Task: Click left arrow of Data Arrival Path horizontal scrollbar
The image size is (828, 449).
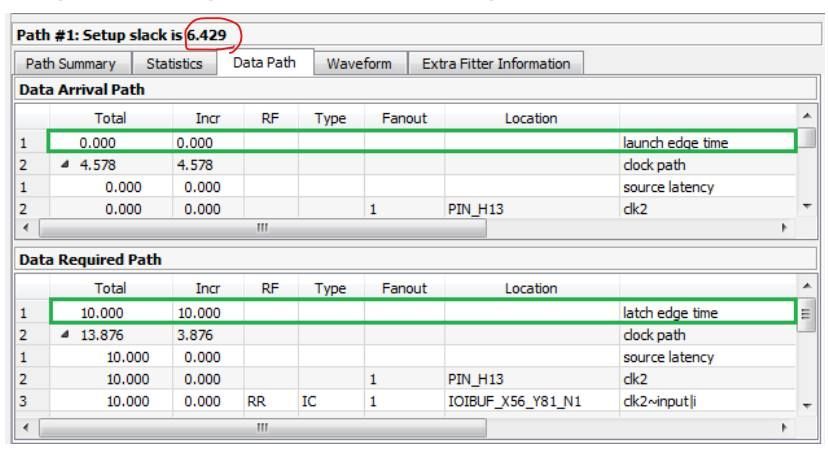Action: 26,228
